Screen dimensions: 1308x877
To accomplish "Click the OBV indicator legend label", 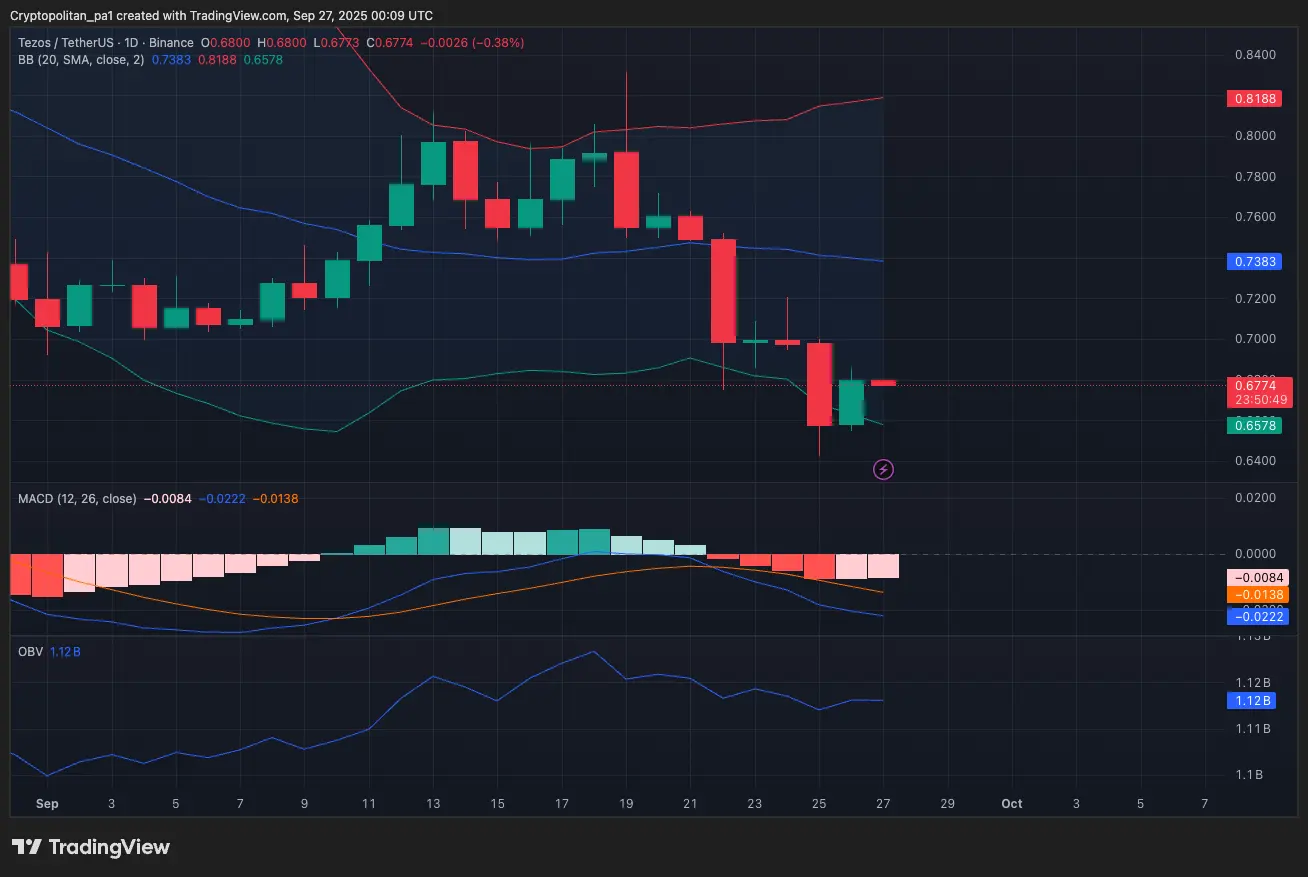I will pos(30,651).
